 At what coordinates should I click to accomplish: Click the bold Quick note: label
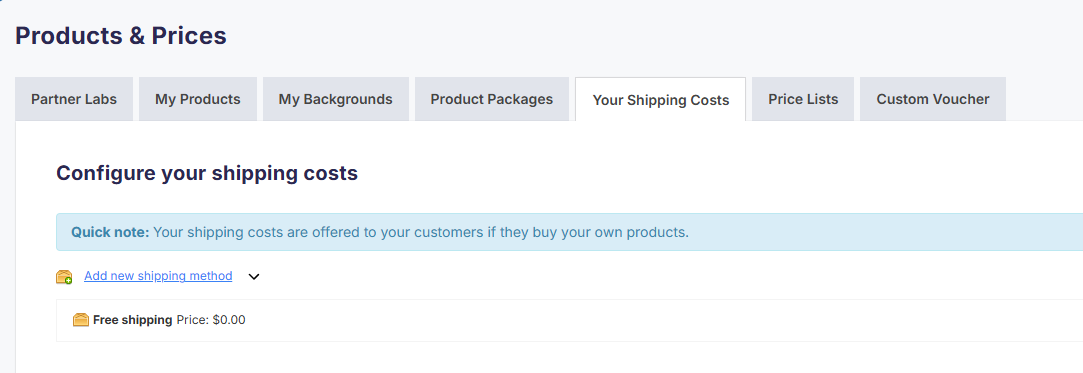click(110, 232)
